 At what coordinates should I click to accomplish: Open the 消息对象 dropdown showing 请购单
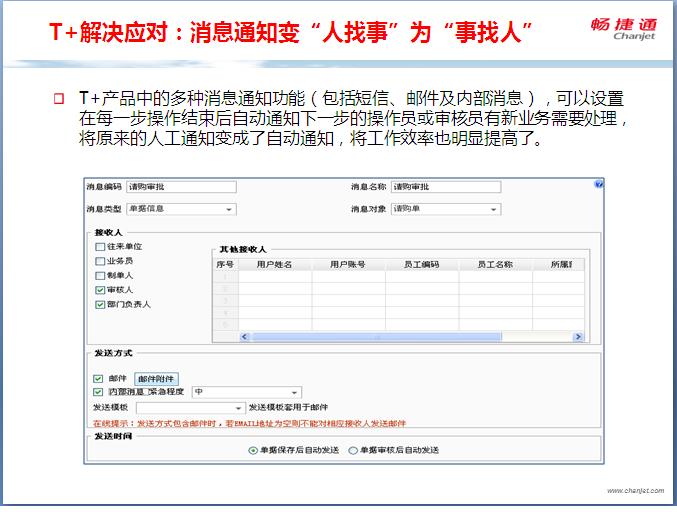(446, 209)
